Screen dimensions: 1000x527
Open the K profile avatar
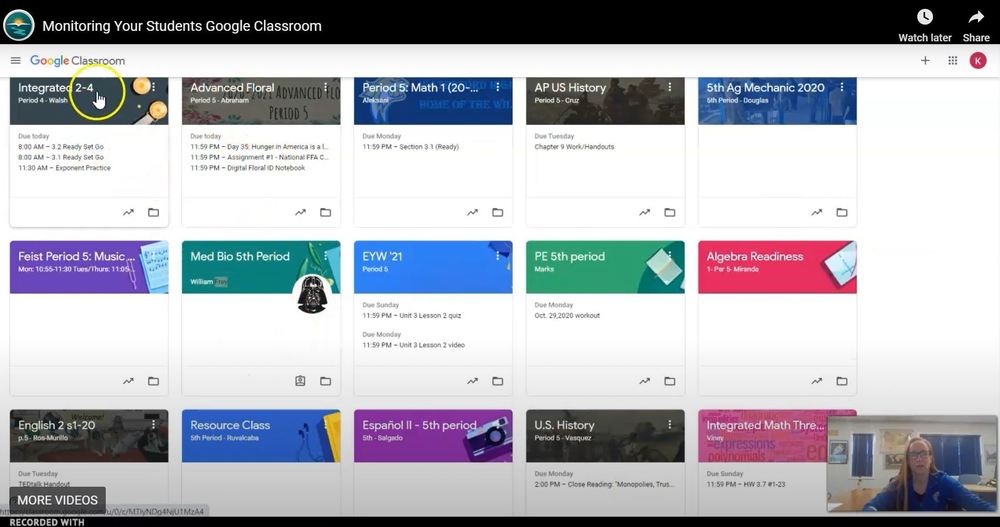coord(978,61)
